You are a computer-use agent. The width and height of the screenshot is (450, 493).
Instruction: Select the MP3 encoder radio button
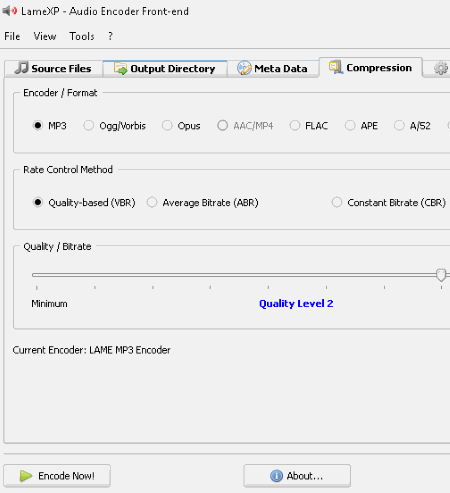pyautogui.click(x=38, y=126)
